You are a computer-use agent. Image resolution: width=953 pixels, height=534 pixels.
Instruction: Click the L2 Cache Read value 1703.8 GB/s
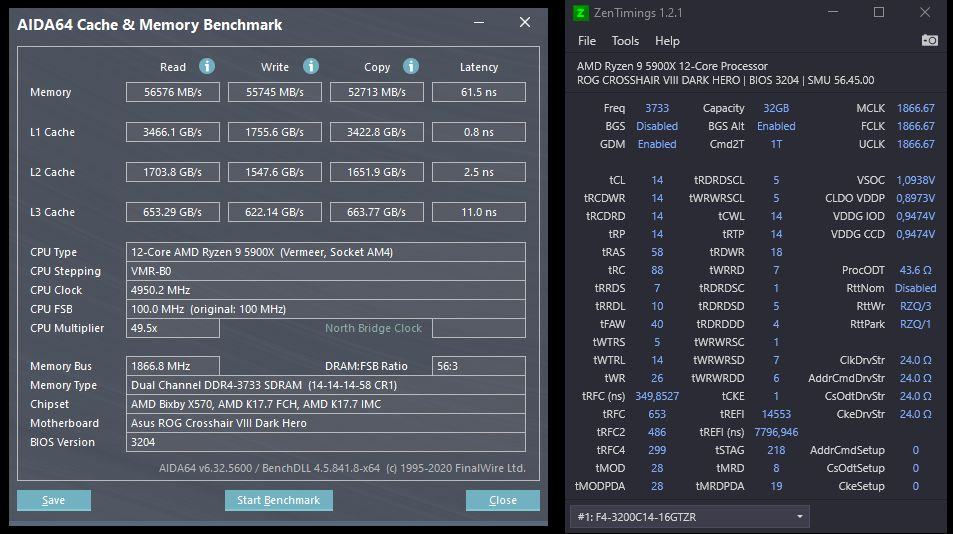point(173,172)
